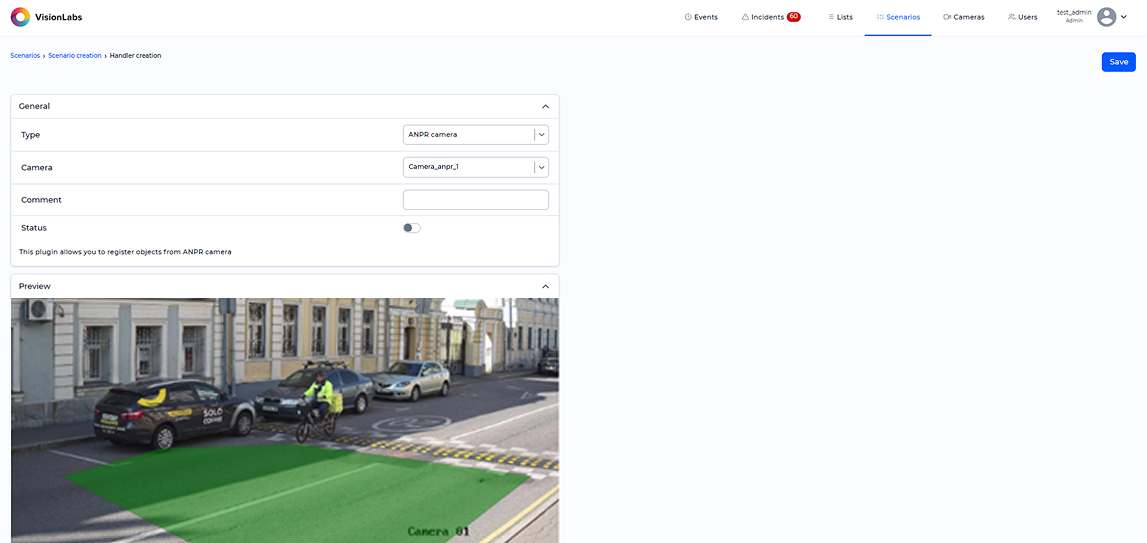Go to Scenario creation breadcrumb link
This screenshot has width=1147, height=543.
click(x=75, y=56)
